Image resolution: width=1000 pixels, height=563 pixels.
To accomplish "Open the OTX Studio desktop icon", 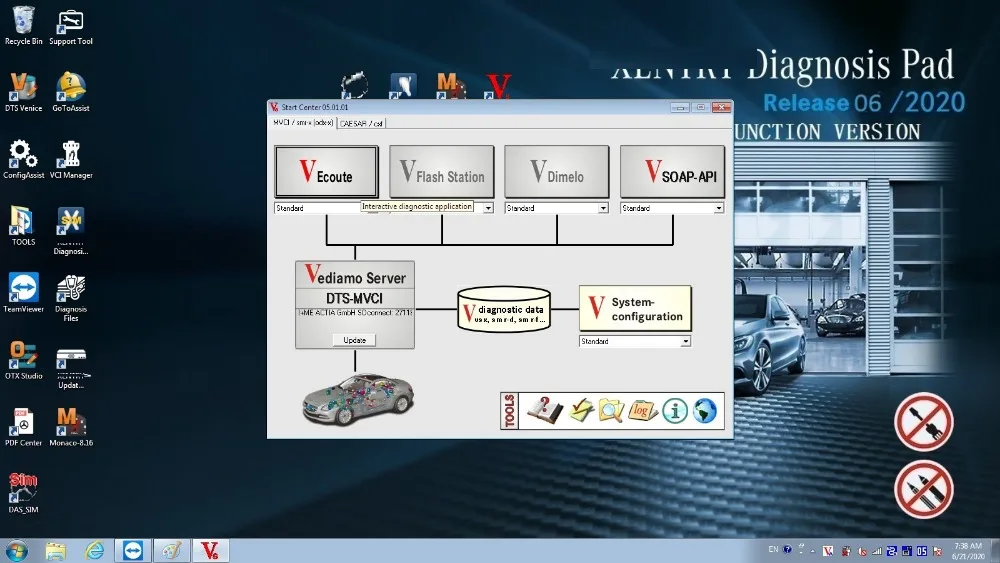I will click(x=24, y=360).
